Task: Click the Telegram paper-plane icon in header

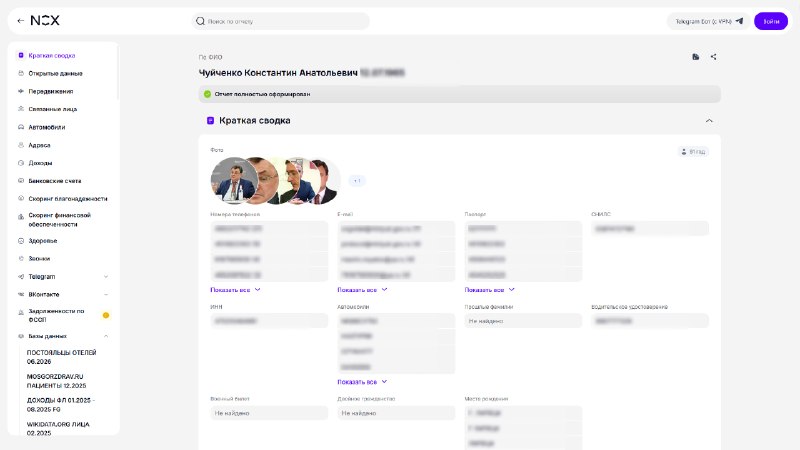Action: (739, 21)
